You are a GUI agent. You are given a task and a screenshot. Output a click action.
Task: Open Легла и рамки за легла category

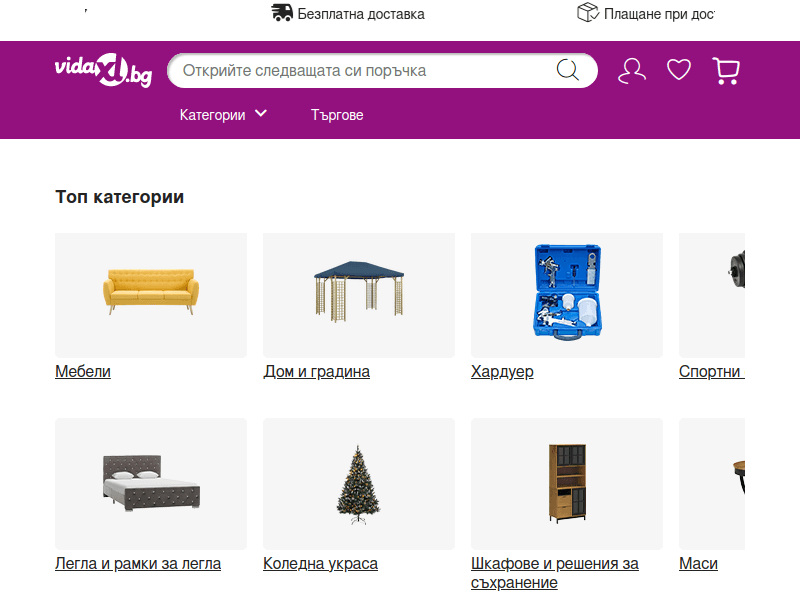138,563
